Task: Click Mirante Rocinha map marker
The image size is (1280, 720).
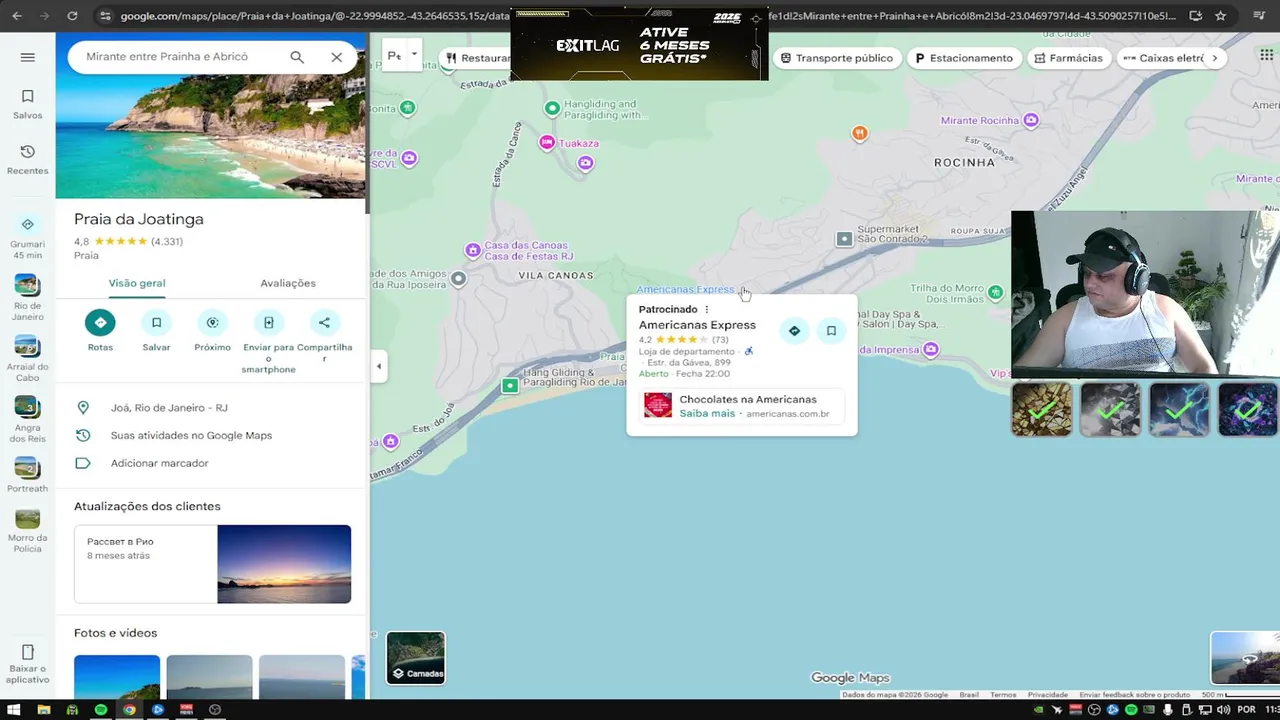Action: pyautogui.click(x=1031, y=120)
